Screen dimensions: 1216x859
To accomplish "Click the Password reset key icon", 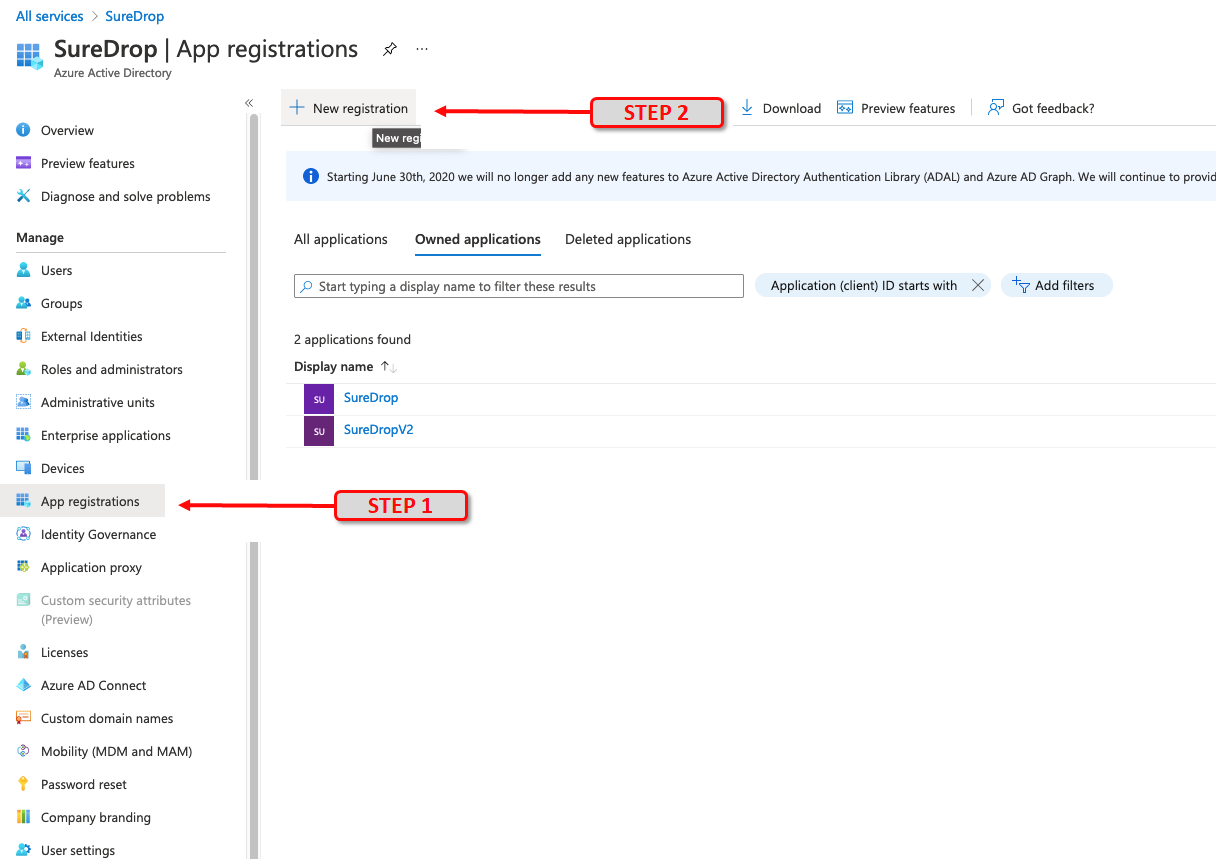I will pyautogui.click(x=24, y=784).
